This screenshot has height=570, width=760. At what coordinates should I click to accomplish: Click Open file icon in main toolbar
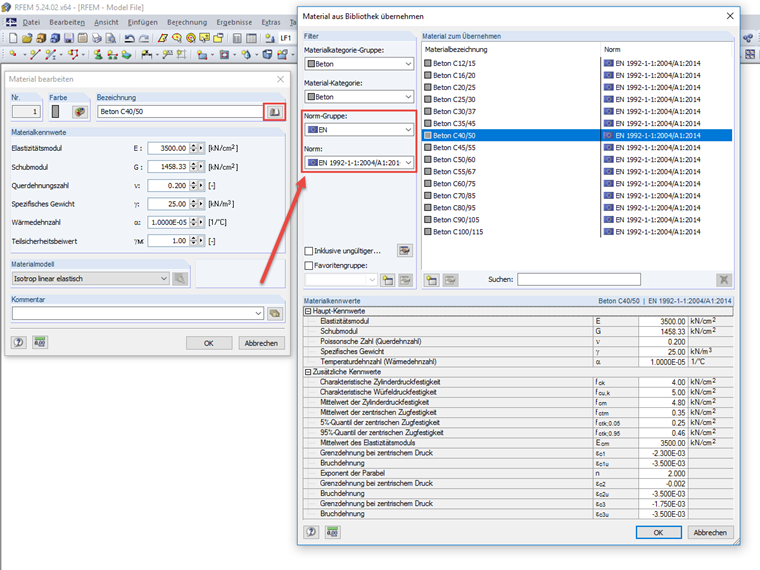[27, 38]
